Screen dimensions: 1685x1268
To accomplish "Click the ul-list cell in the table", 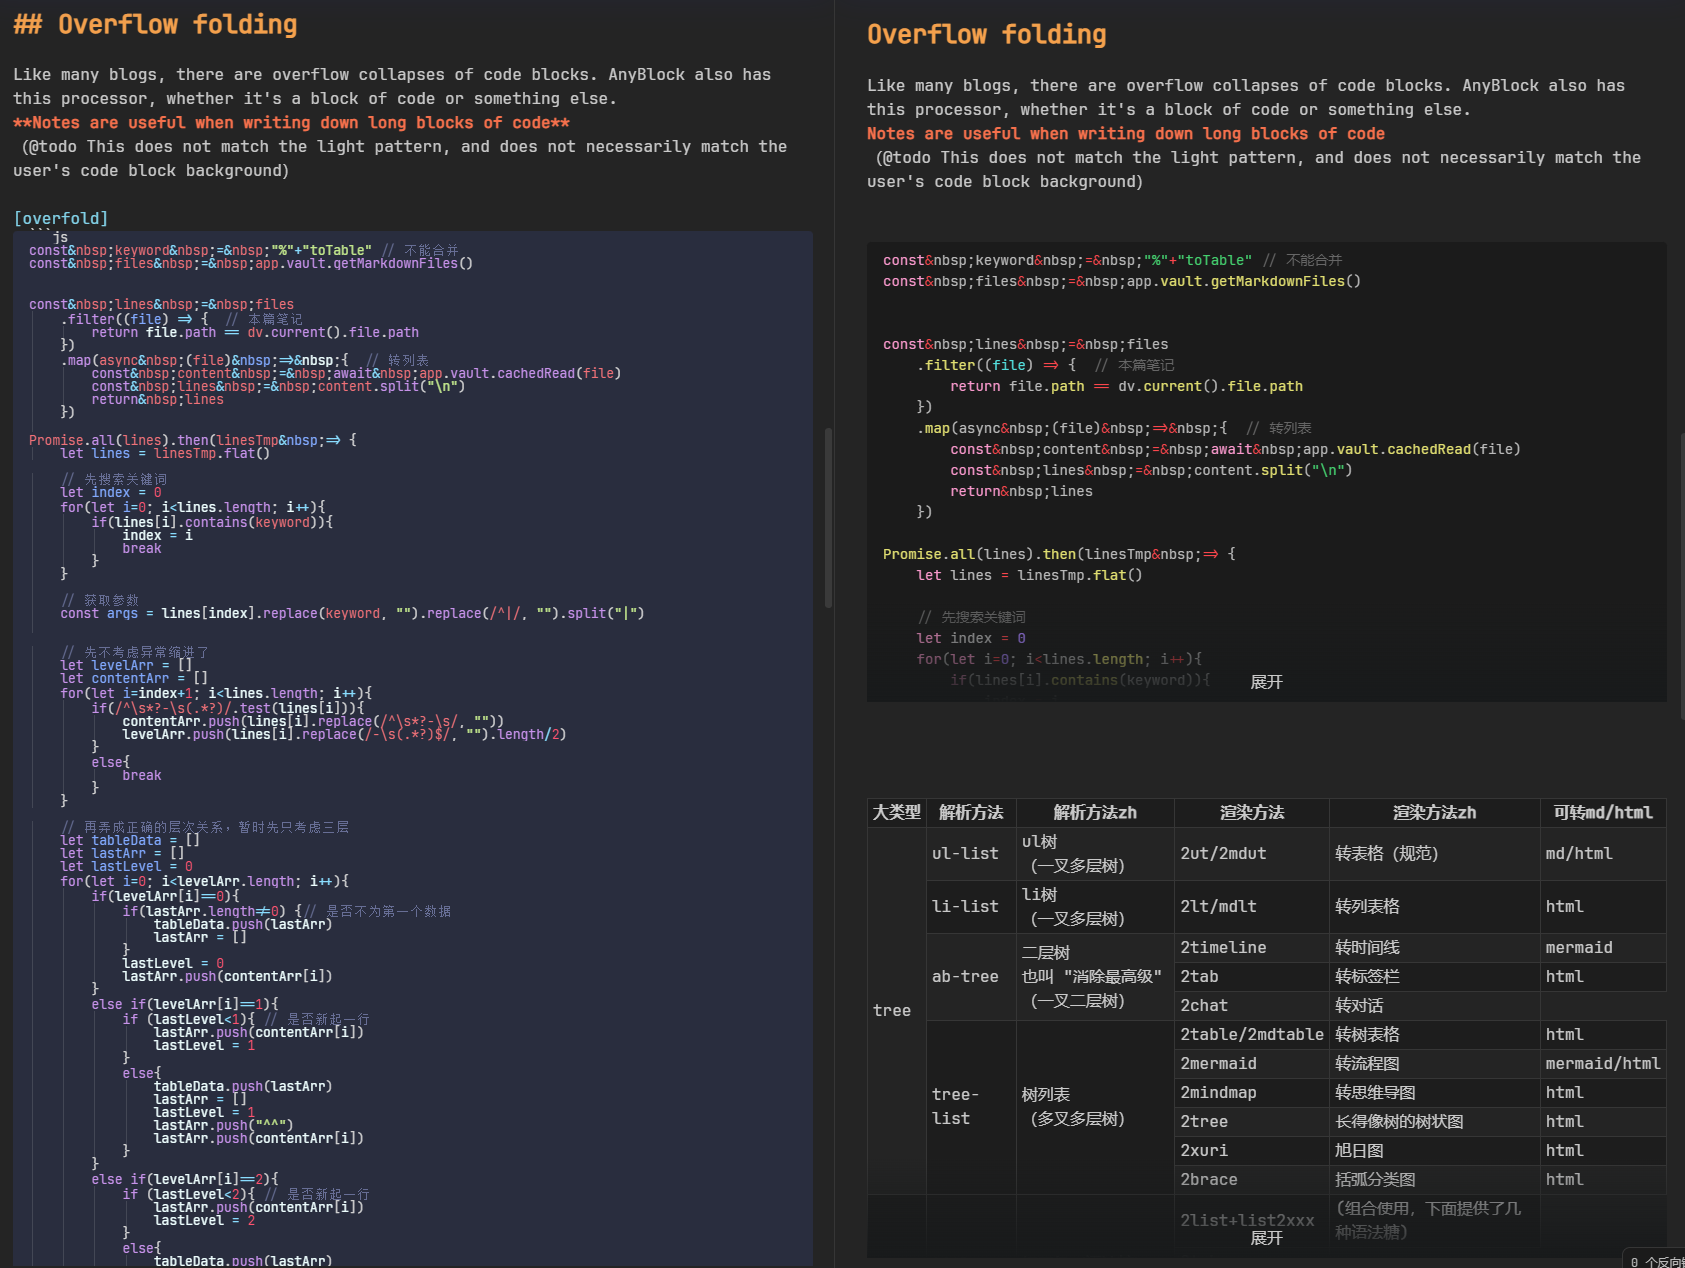I will [x=965, y=854].
